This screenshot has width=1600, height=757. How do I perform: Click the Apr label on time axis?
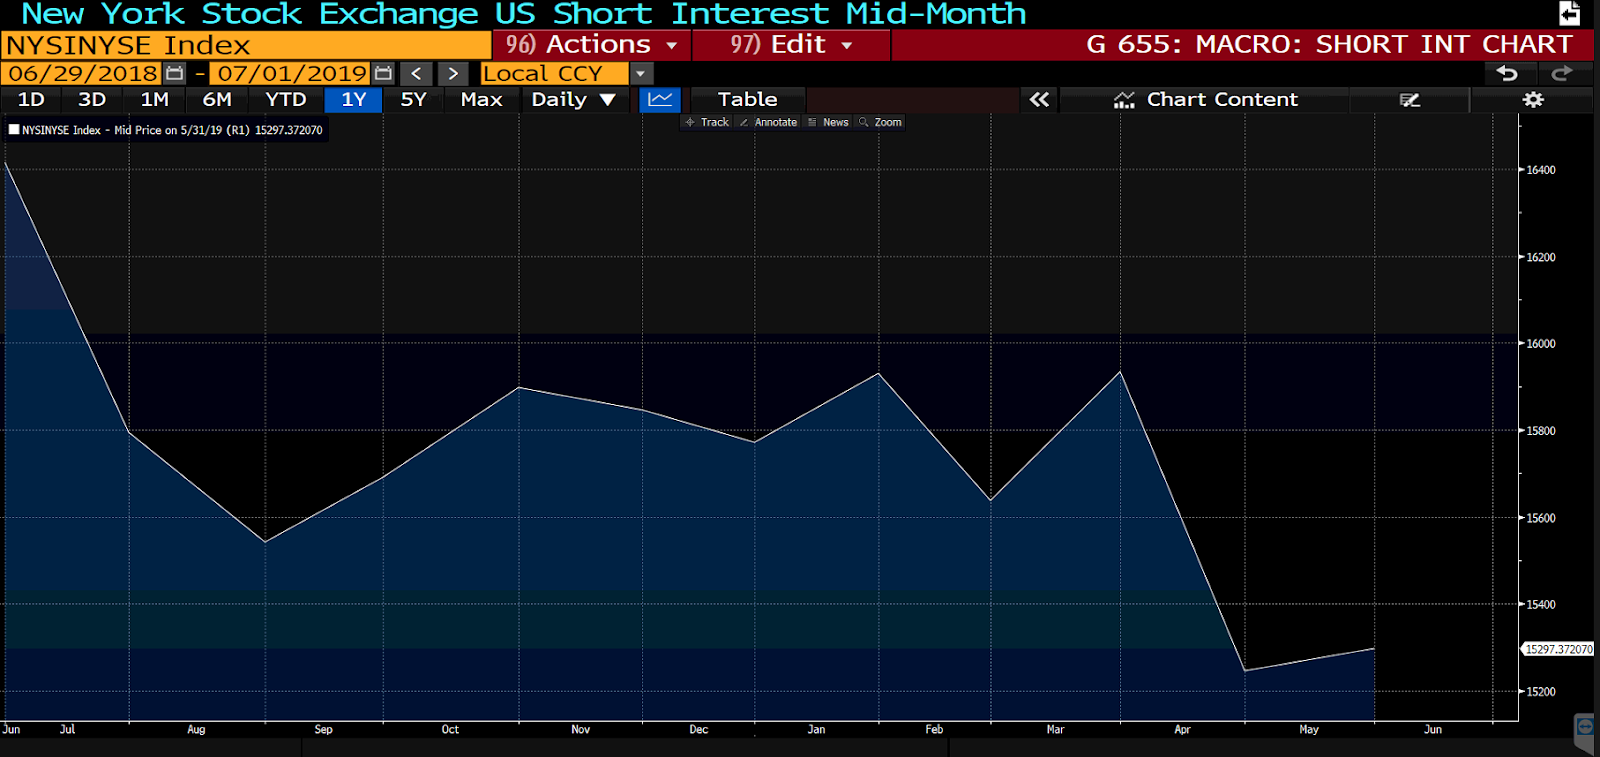pos(1182,730)
